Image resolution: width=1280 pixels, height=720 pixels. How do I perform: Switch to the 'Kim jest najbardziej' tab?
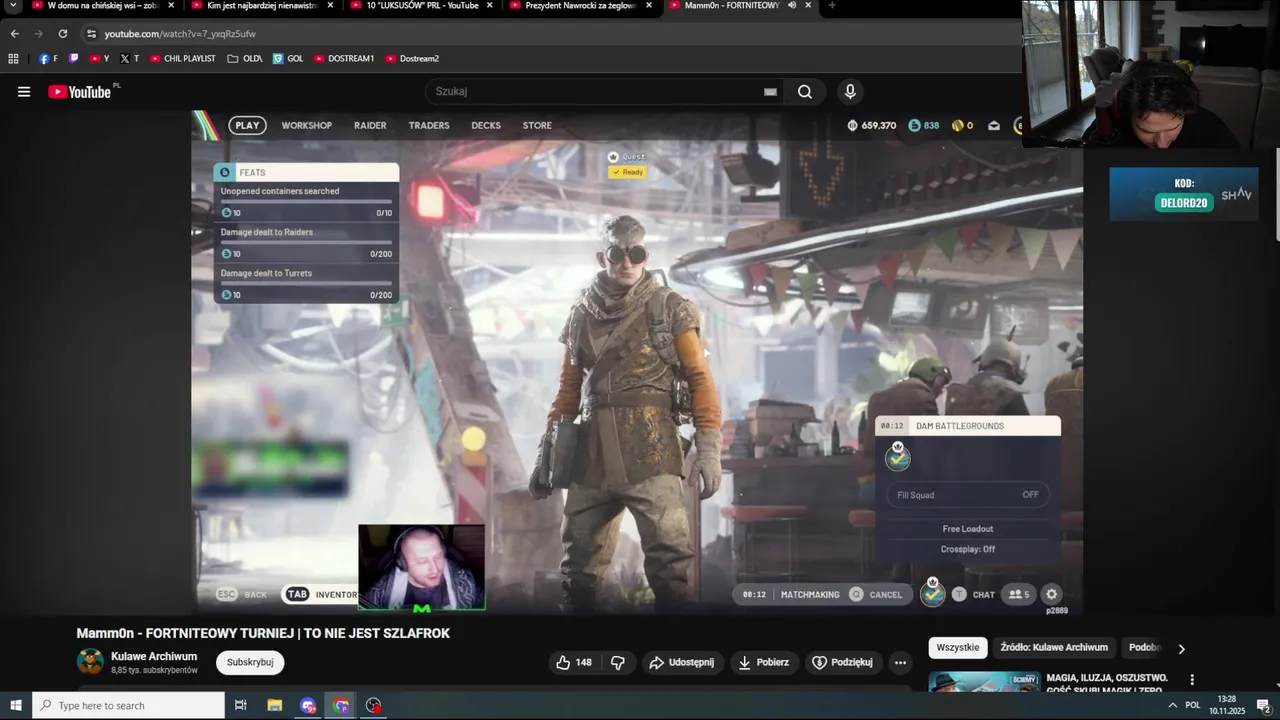(x=260, y=5)
